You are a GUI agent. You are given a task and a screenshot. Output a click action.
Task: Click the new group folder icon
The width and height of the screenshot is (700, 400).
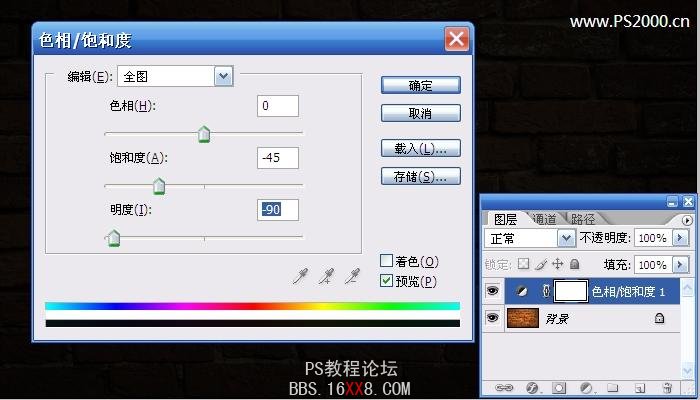point(612,387)
